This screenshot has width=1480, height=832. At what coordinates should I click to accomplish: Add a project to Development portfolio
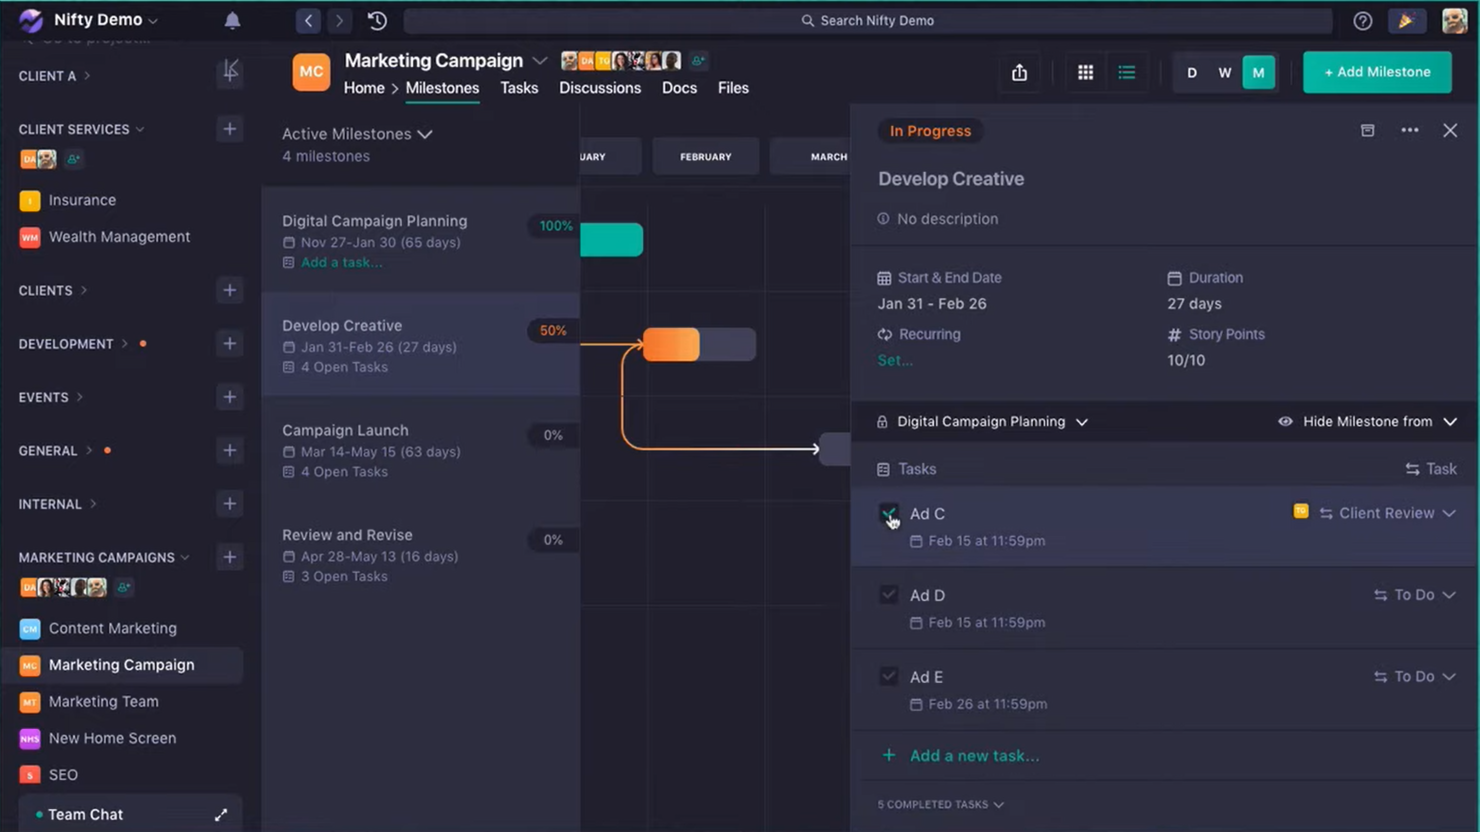[229, 343]
